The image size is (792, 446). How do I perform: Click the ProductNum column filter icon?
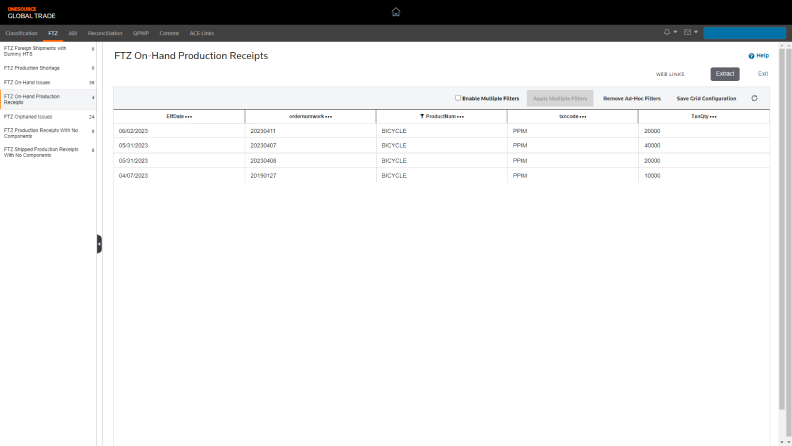[x=422, y=117]
